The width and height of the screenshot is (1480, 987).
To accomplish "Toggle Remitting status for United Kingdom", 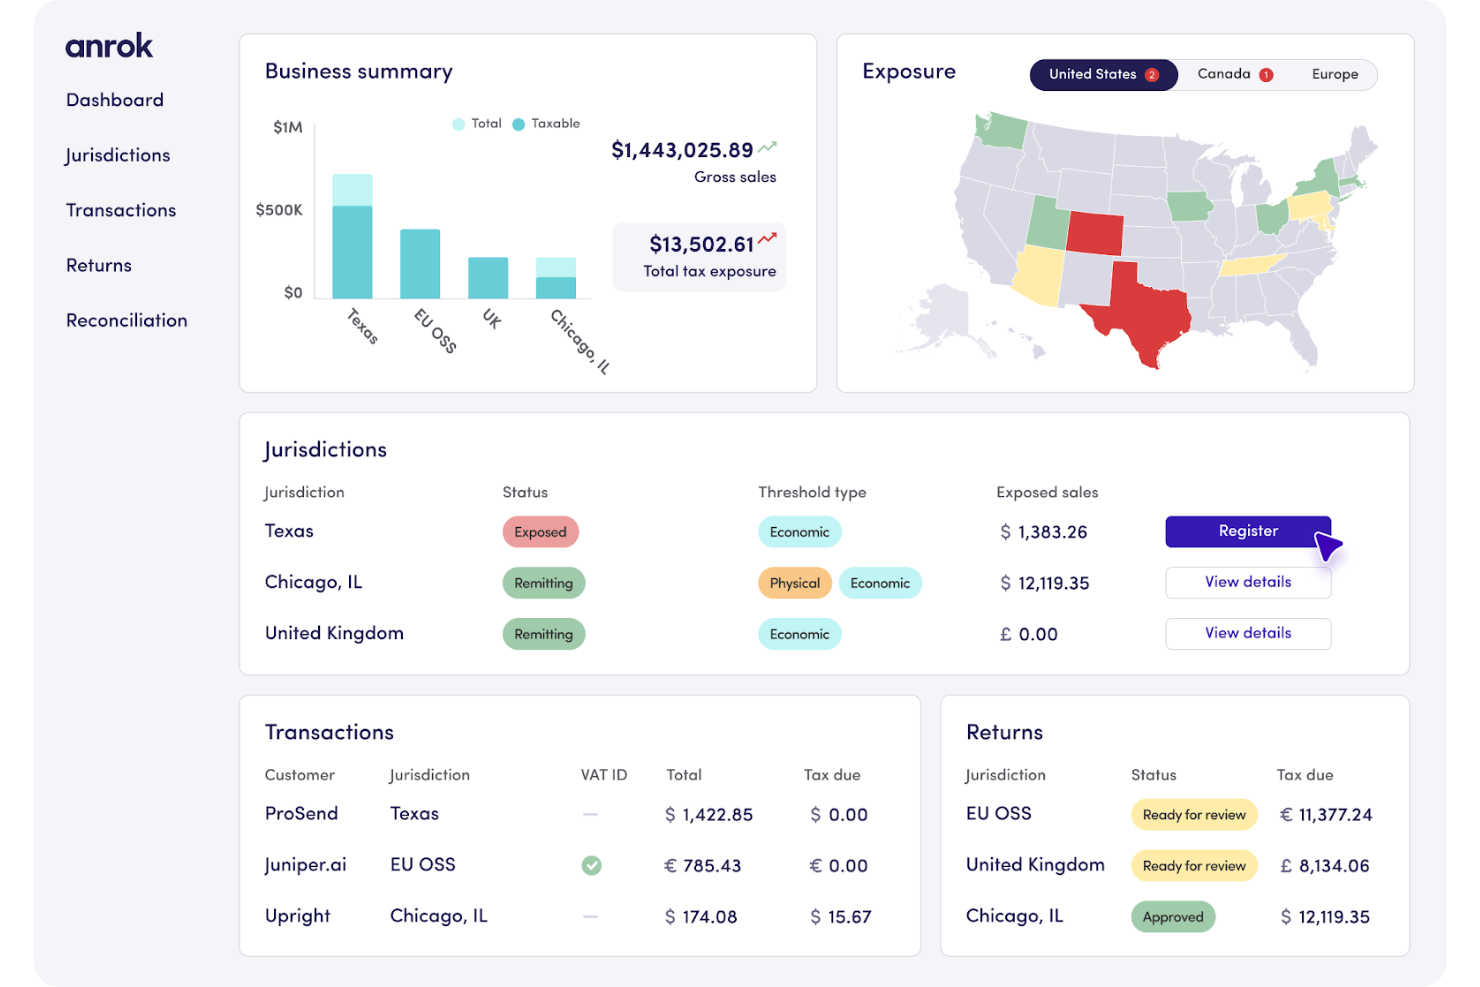I will coord(543,633).
